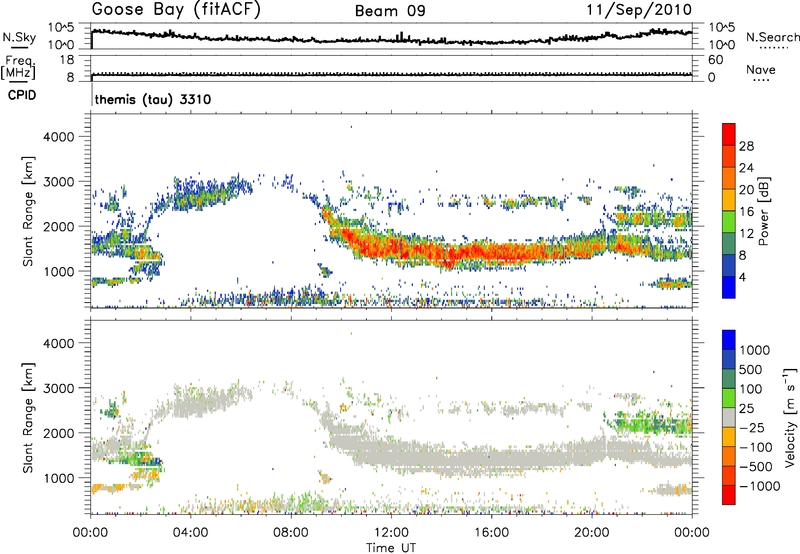800x554 pixels.
Task: Click the "Beam 09" label
Action: (390, 11)
